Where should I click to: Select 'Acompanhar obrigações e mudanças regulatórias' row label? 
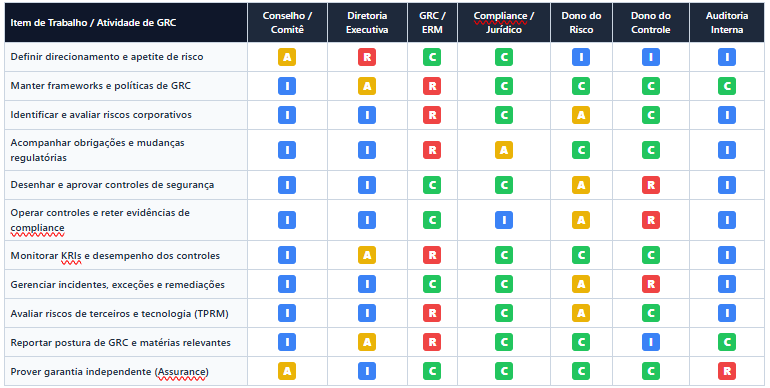[98, 150]
